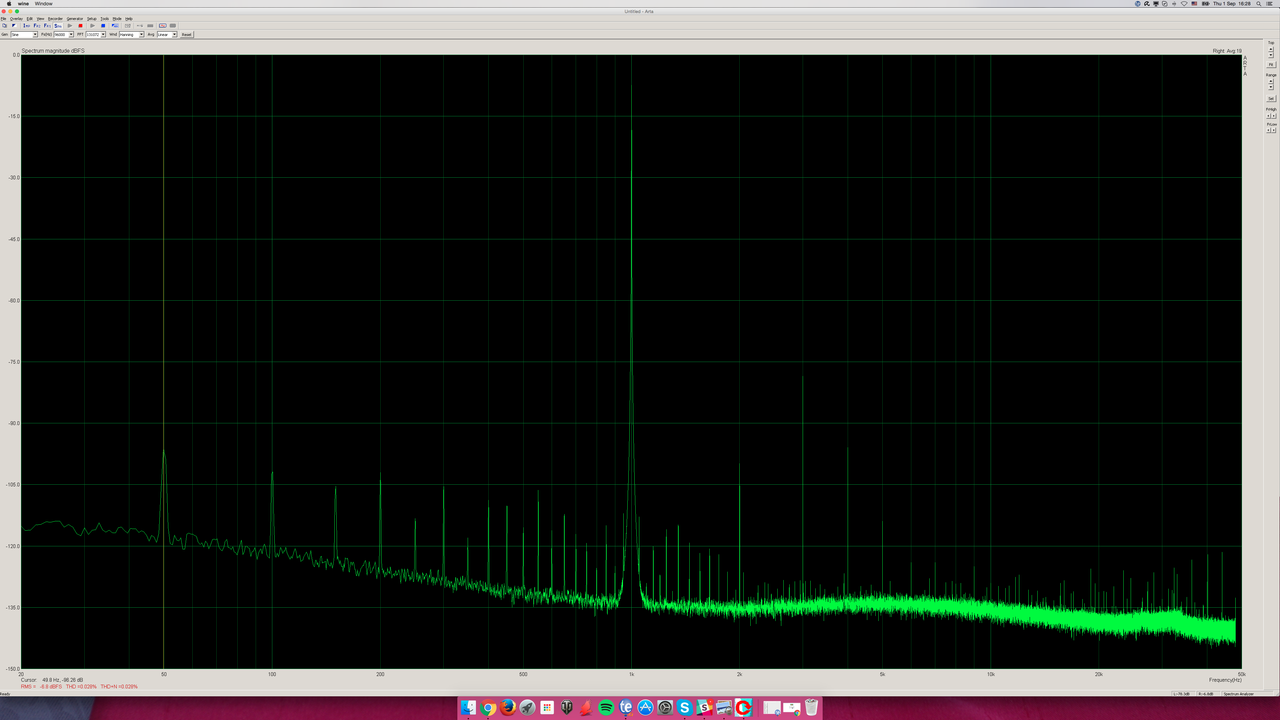Image resolution: width=1280 pixels, height=720 pixels.
Task: Click the Fr low left arrow stepper
Action: point(1268,130)
